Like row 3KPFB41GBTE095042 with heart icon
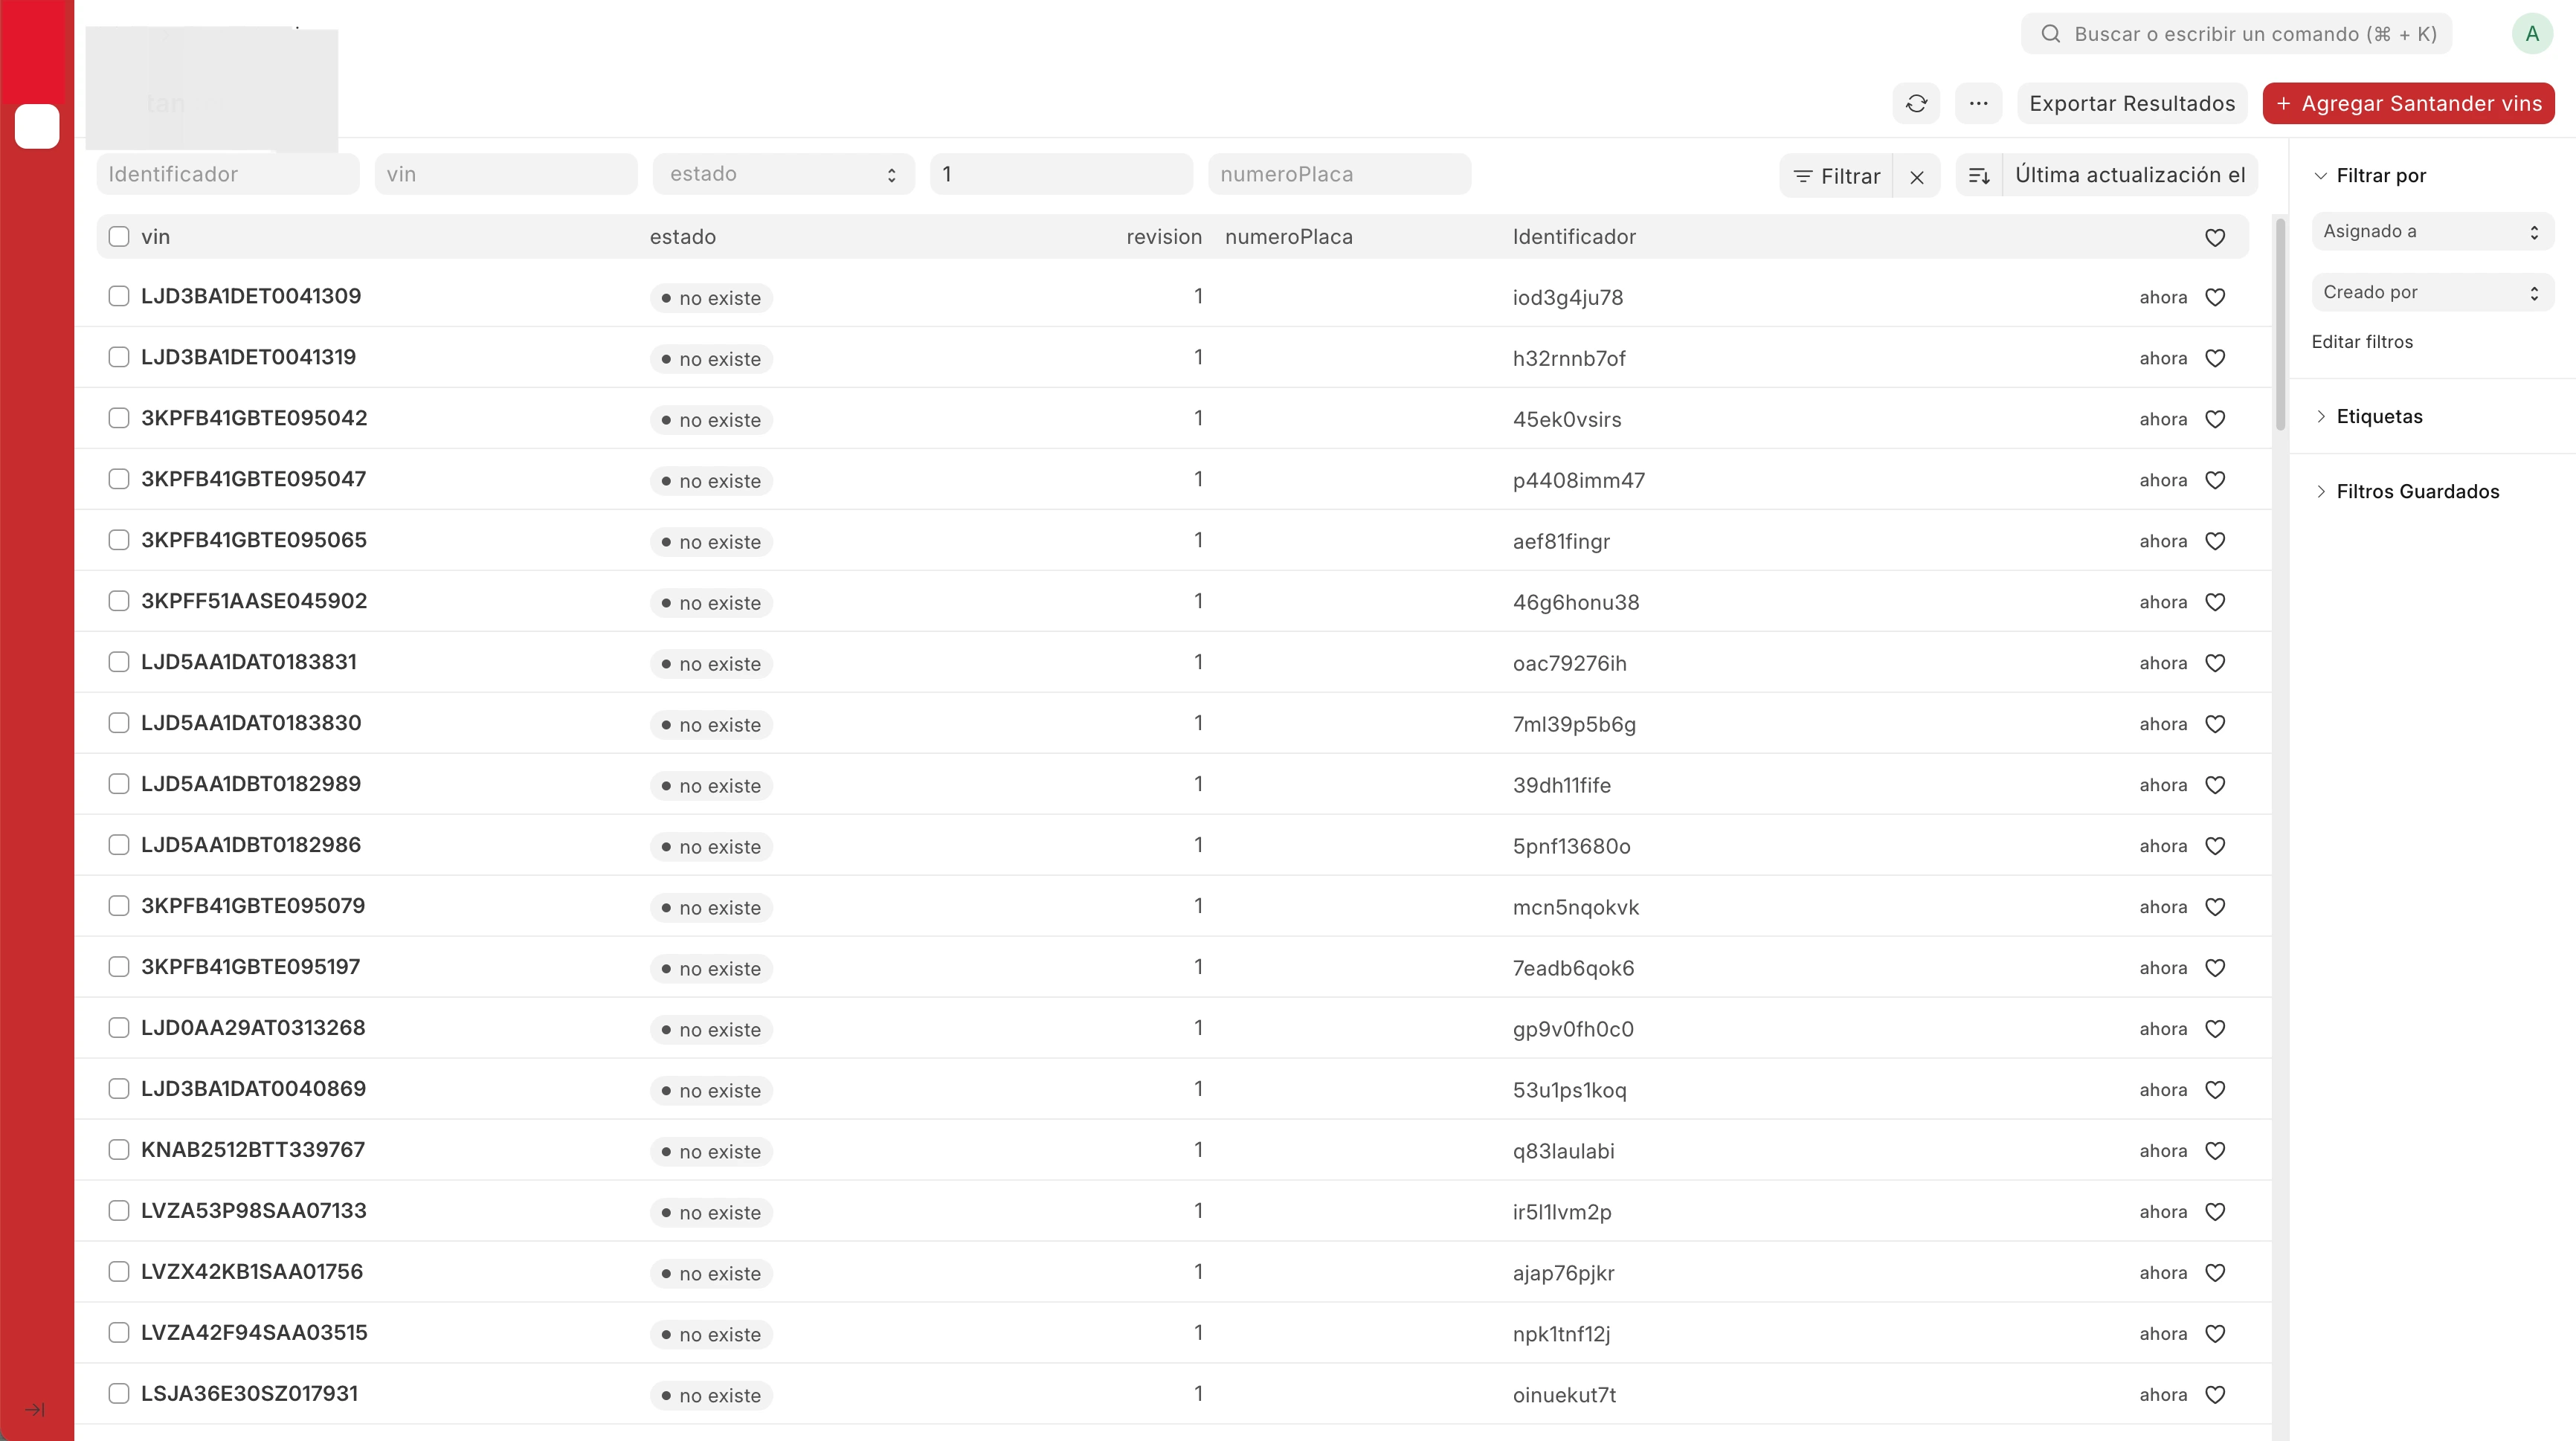Viewport: 2576px width, 1441px height. tap(2215, 419)
